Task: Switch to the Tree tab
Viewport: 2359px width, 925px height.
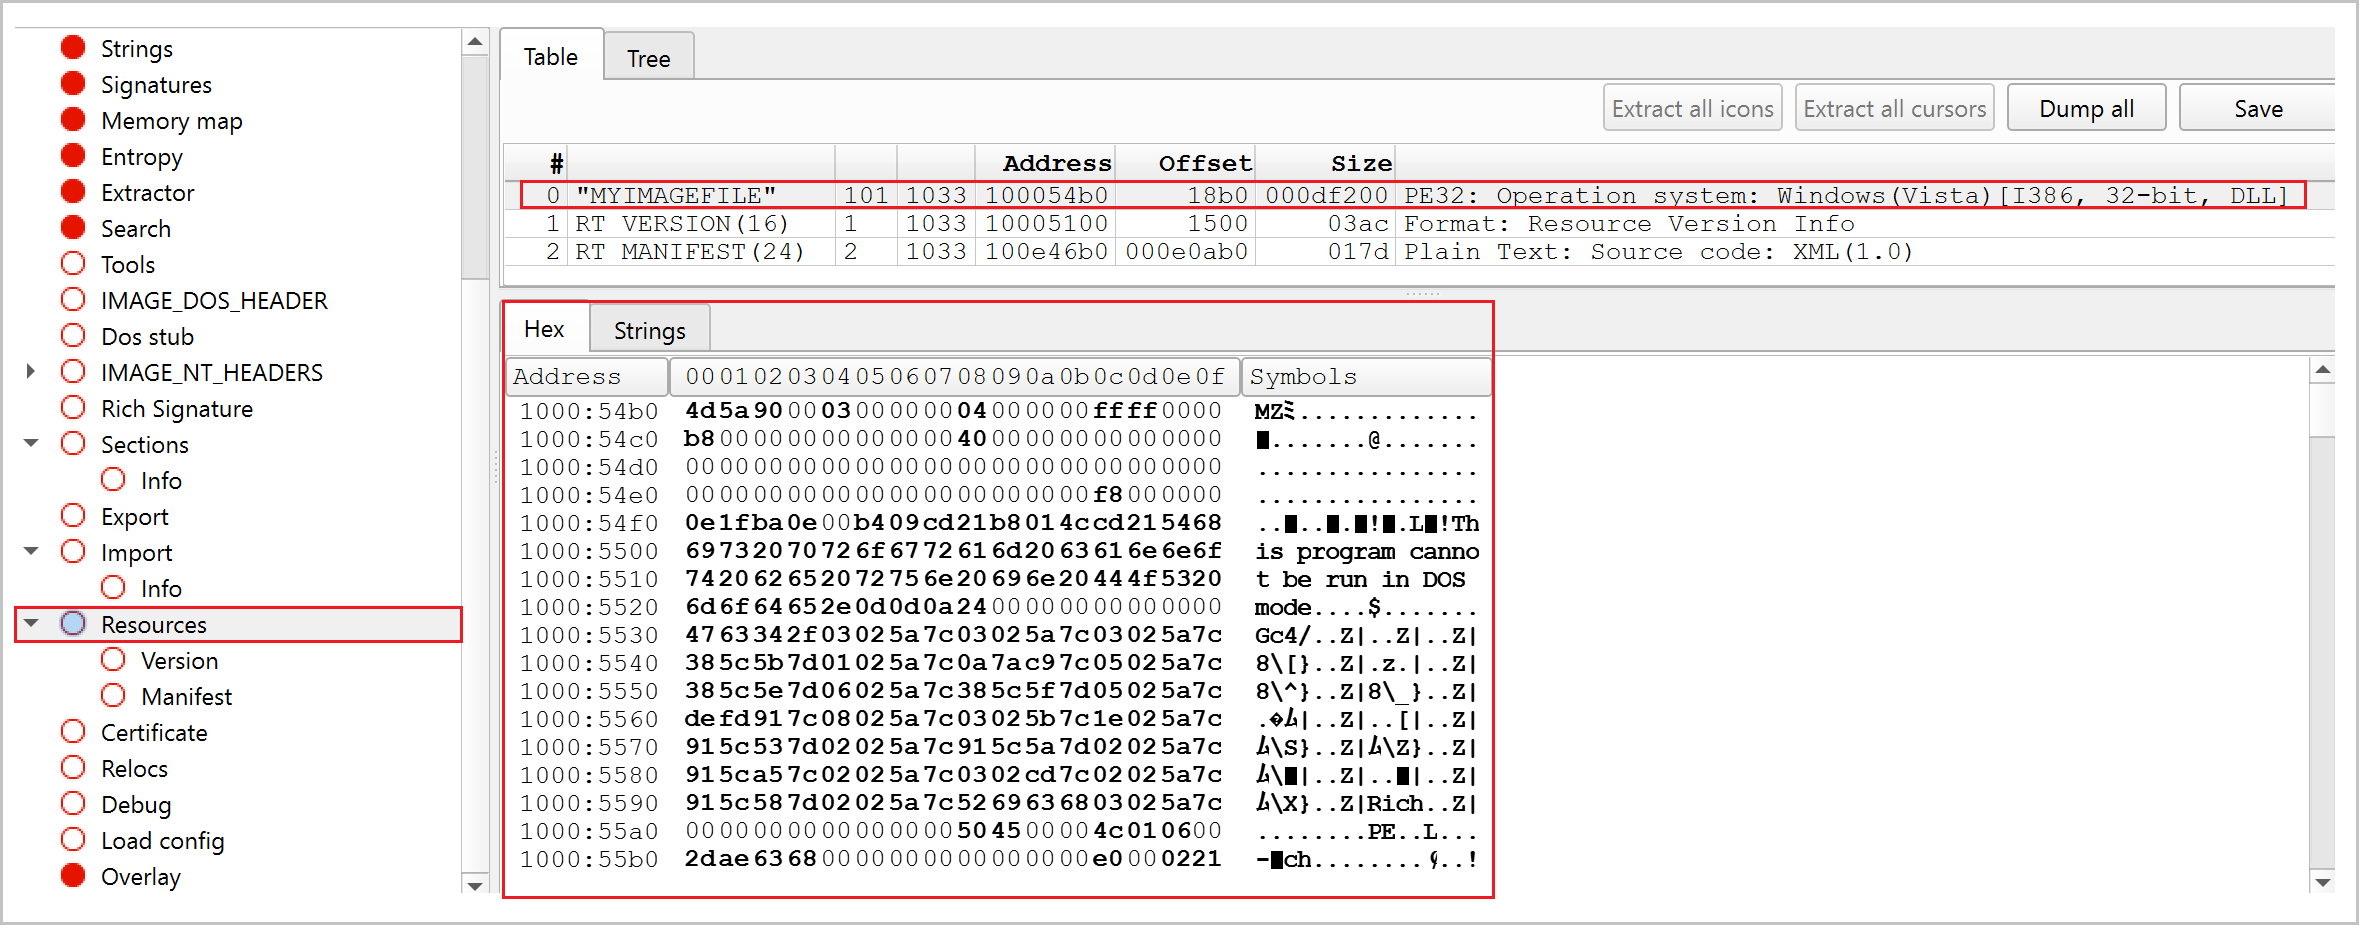Action: (648, 59)
